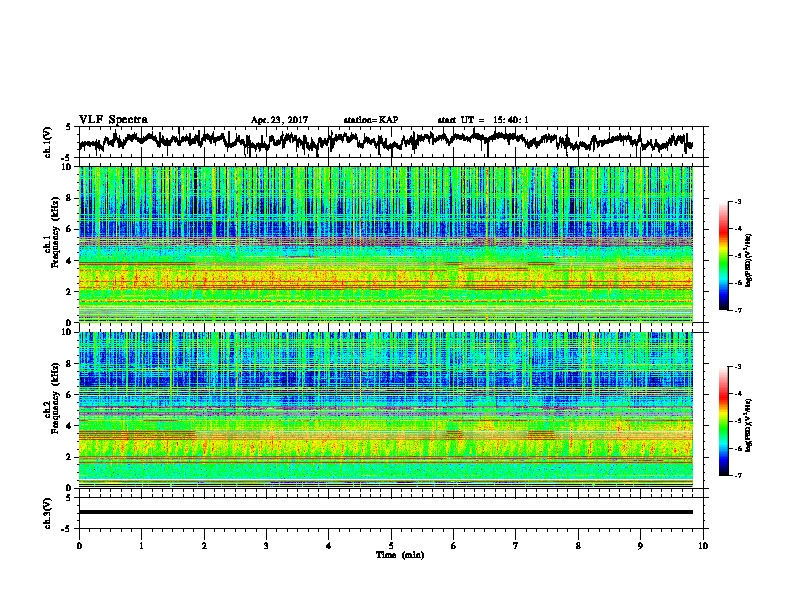Click the "-7" label on ch.1 color scale
792x612 pixels.
click(x=738, y=310)
